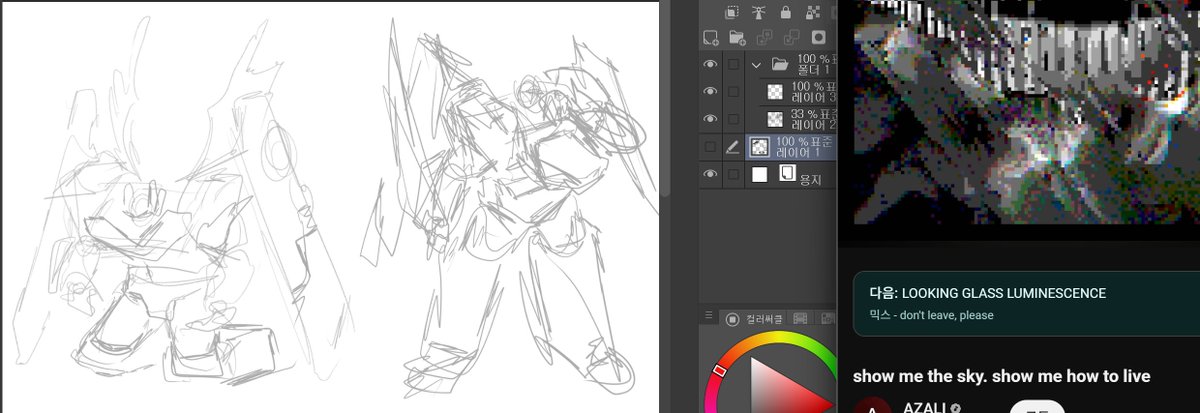Click the subscribe button beside AZALI

[1037, 406]
